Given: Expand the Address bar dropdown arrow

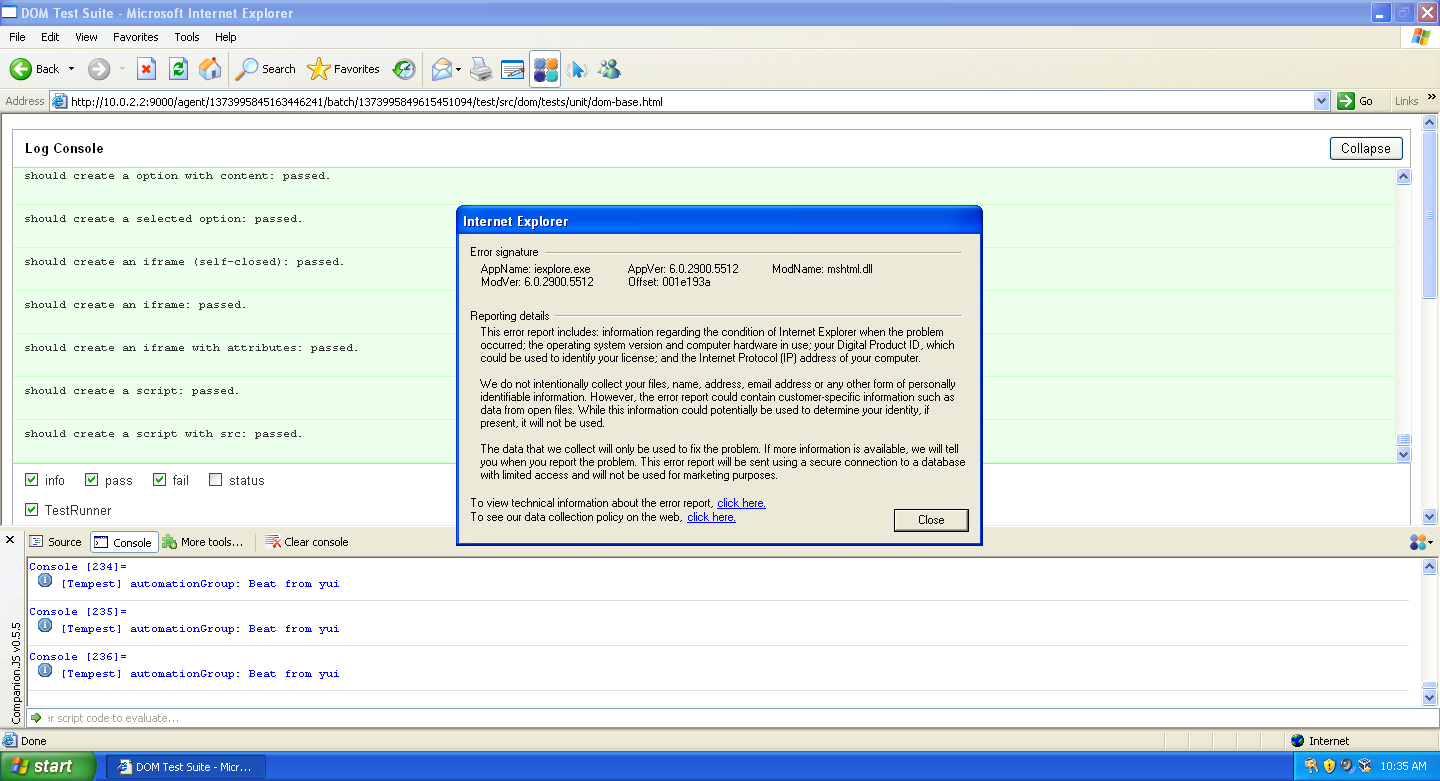Looking at the screenshot, I should (1321, 101).
